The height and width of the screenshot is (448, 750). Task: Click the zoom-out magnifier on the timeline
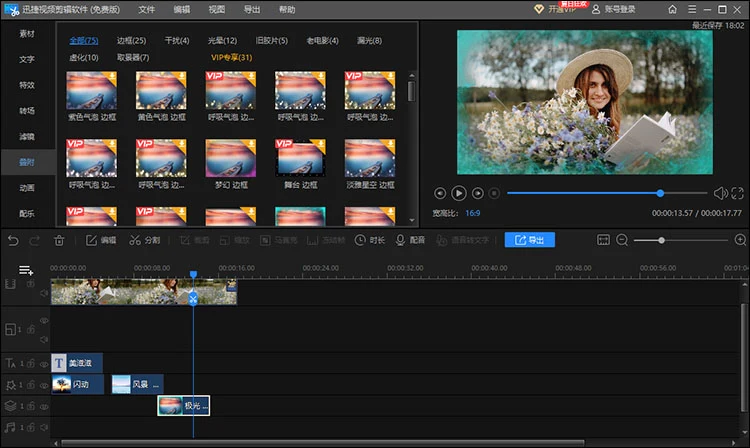tap(622, 240)
